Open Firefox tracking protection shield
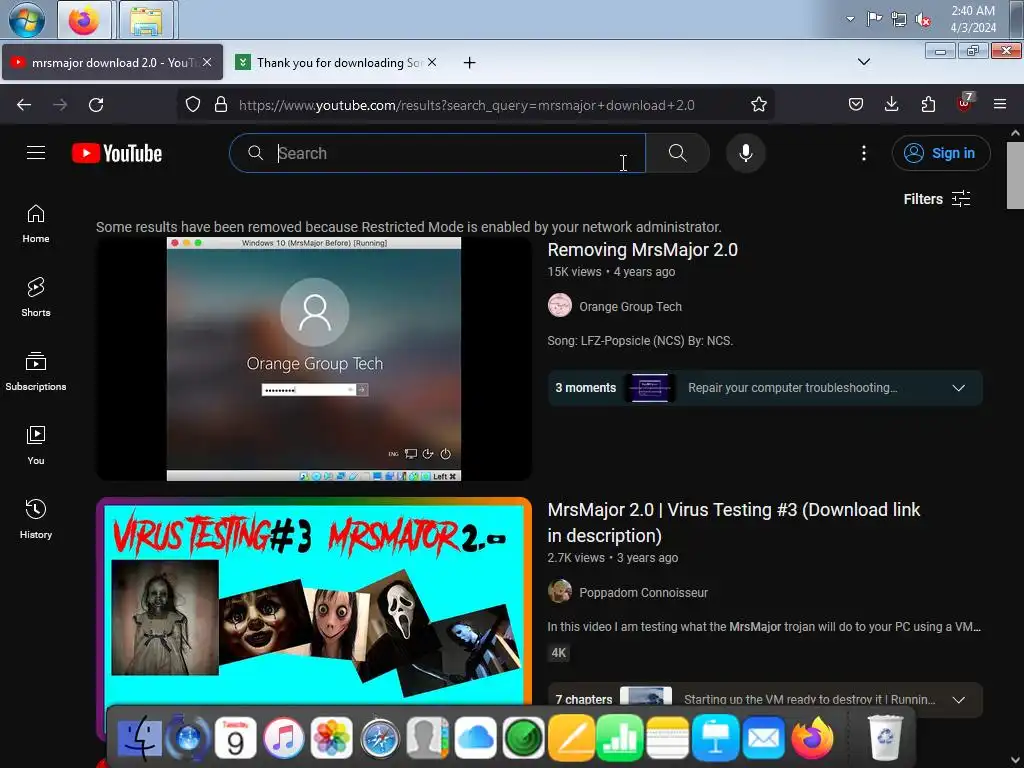Image resolution: width=1024 pixels, height=768 pixels. coord(193,104)
